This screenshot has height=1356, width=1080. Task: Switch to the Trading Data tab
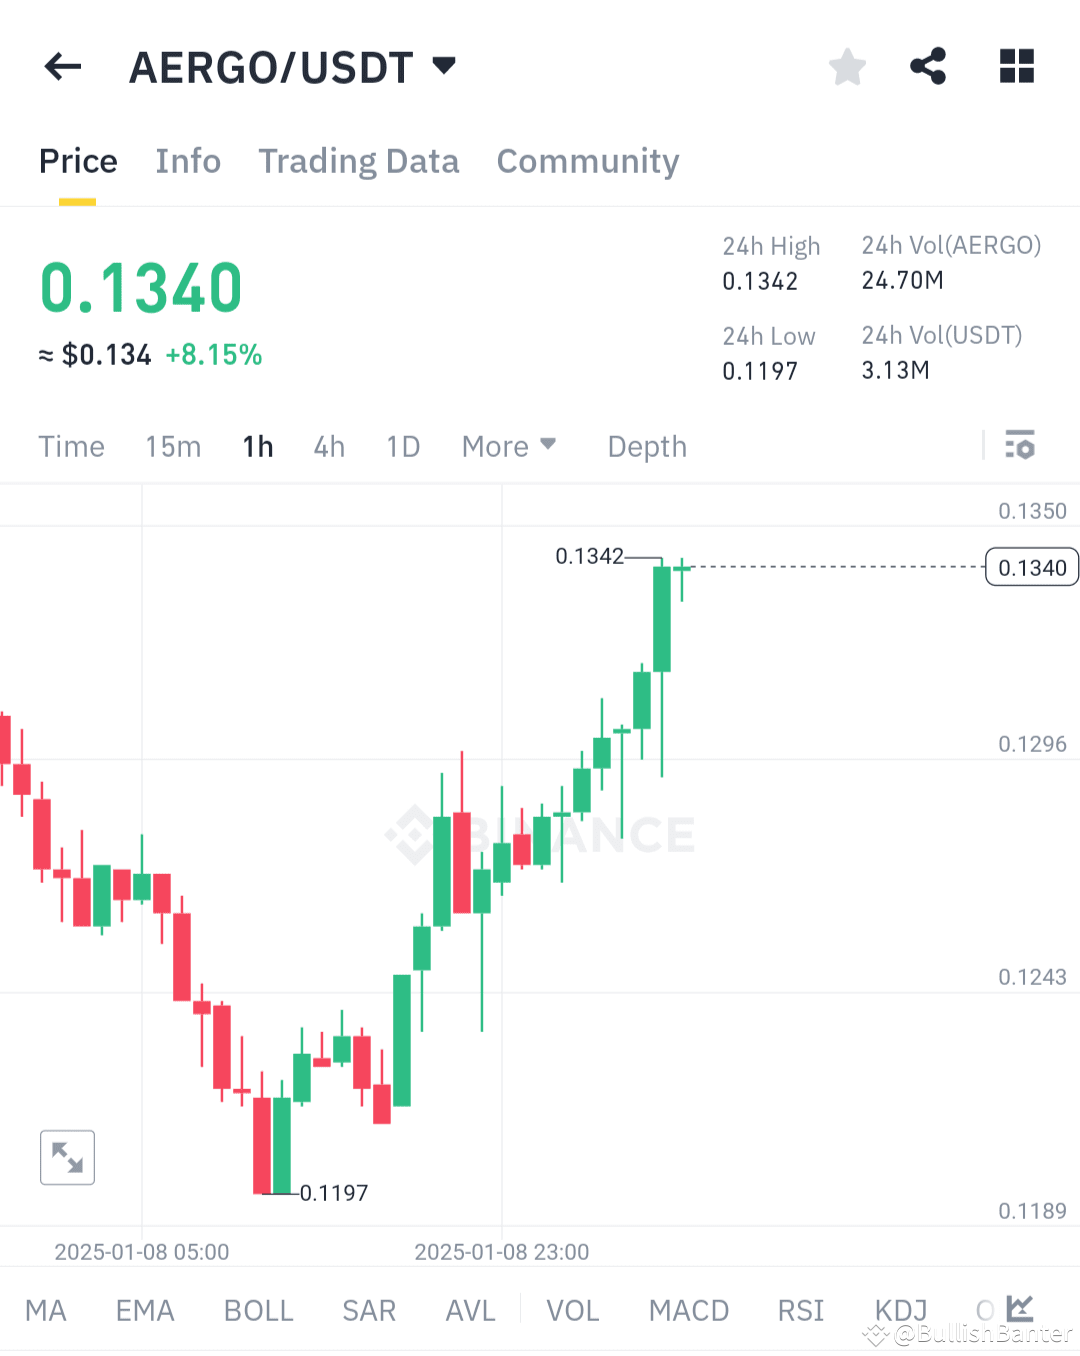point(358,161)
